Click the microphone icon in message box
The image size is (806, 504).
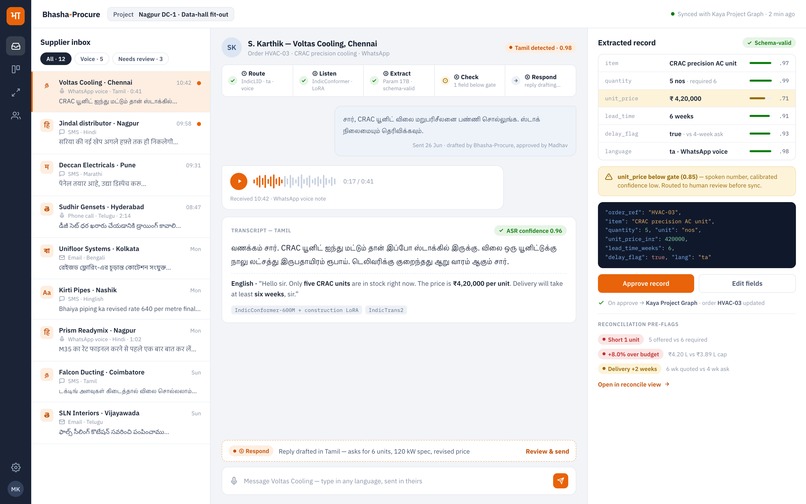(x=234, y=481)
